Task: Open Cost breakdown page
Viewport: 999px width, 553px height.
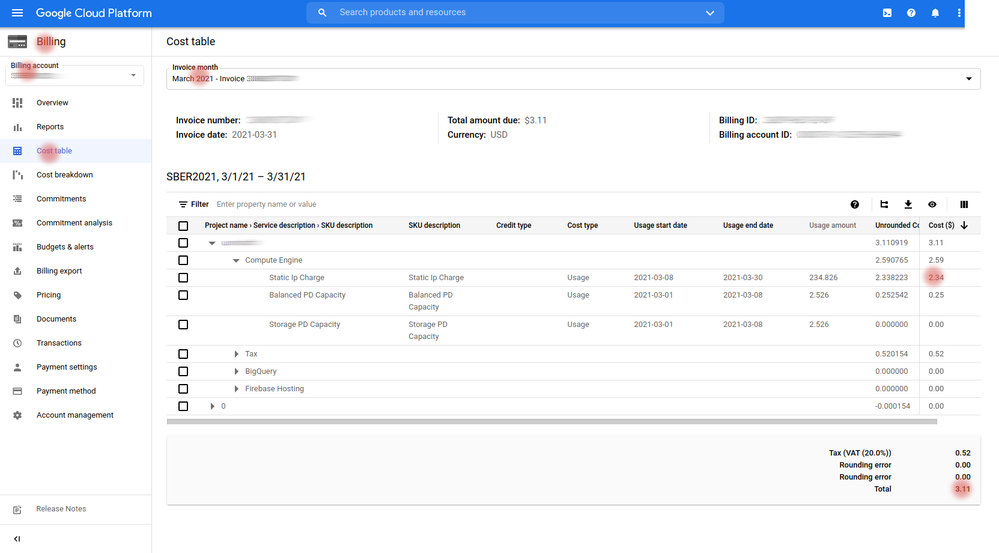Action: tap(64, 175)
